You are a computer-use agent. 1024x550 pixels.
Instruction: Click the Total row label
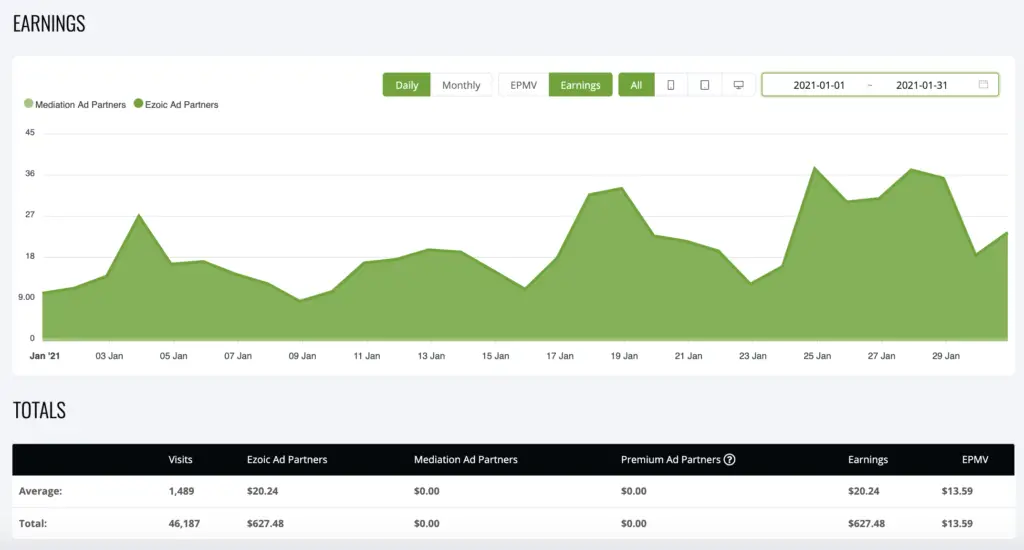(33, 523)
